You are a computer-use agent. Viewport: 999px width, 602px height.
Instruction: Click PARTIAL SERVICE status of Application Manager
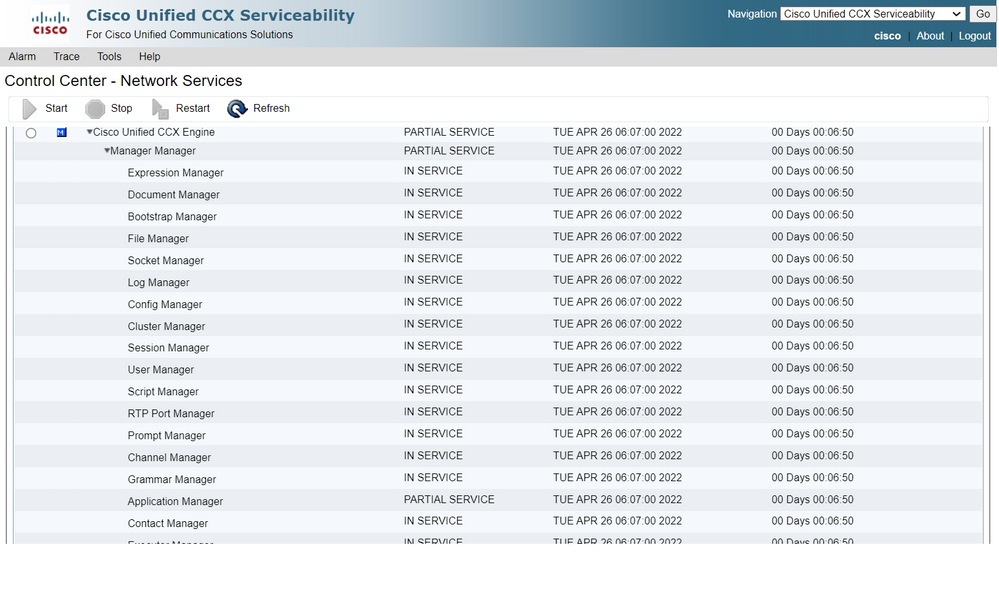point(449,499)
